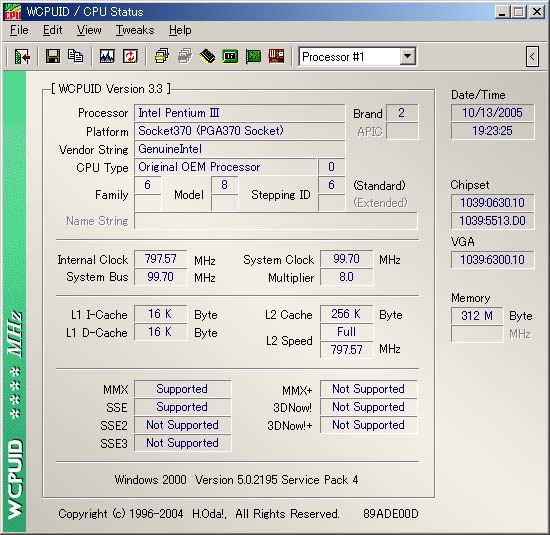This screenshot has height=535, width=550.
Task: Open the Processor #1 dropdown arrow
Action: (x=407, y=56)
